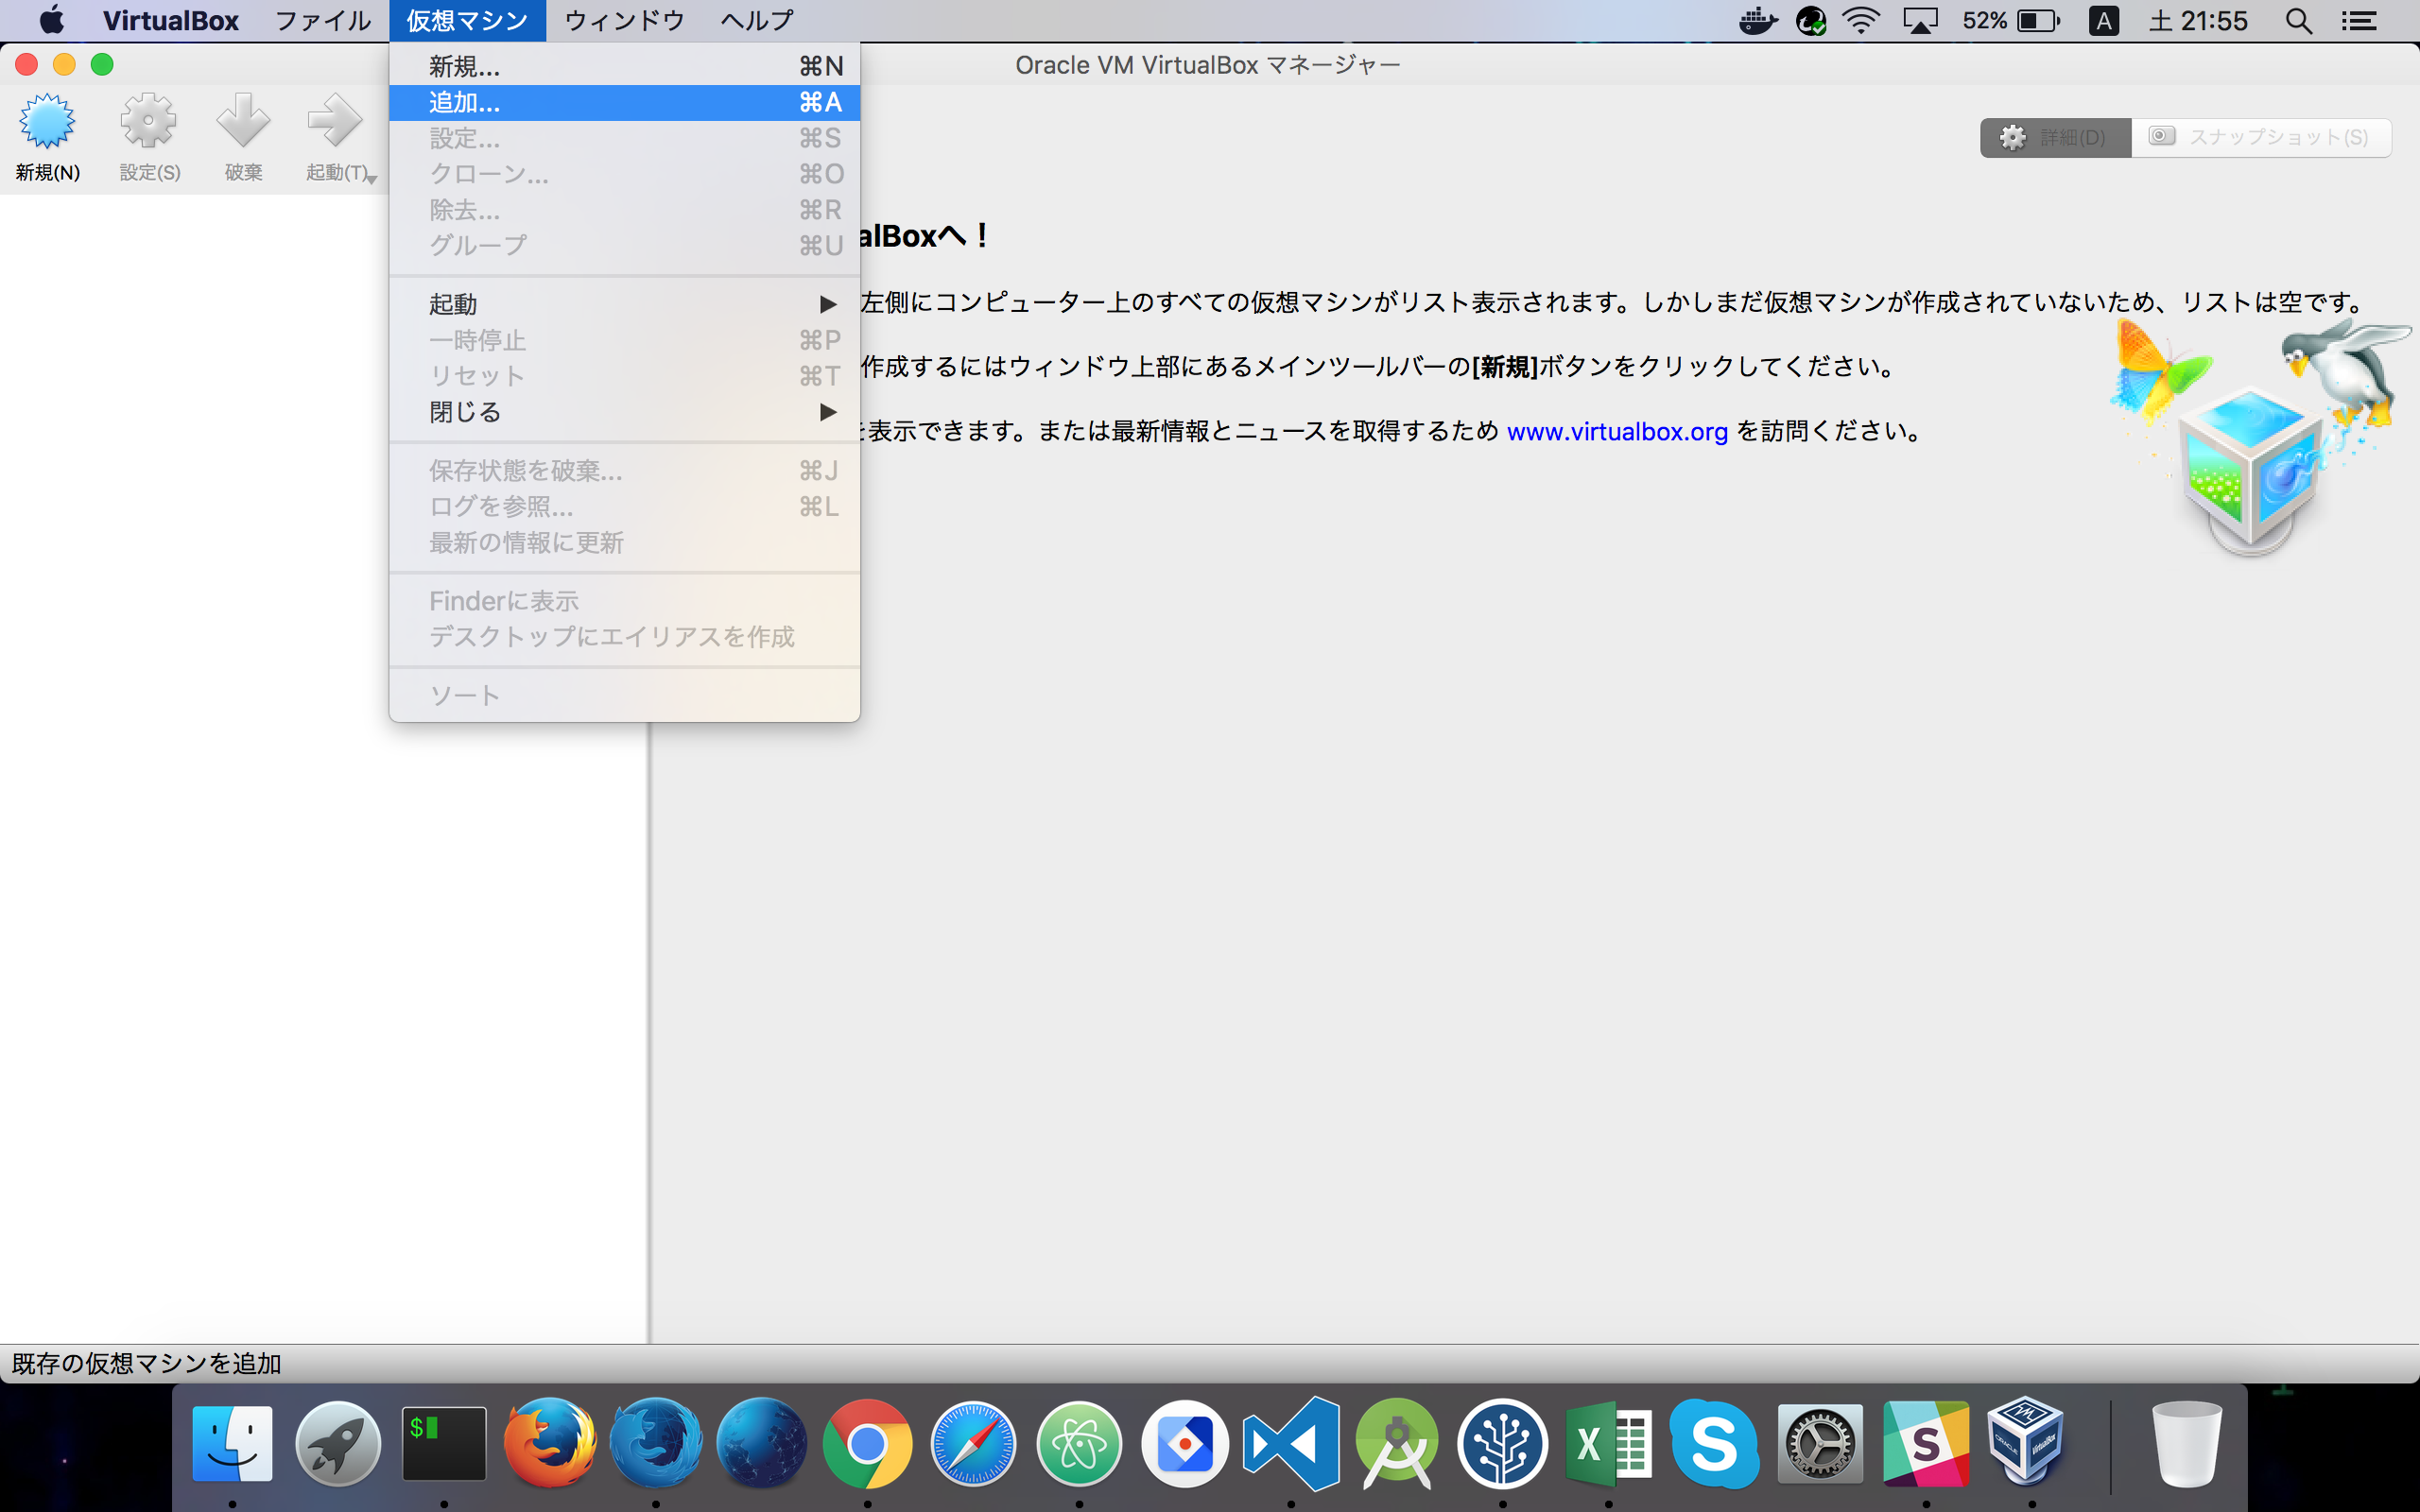Open Visual Studio Code in Dock
Viewport: 2420px width, 1512px height.
1291,1444
